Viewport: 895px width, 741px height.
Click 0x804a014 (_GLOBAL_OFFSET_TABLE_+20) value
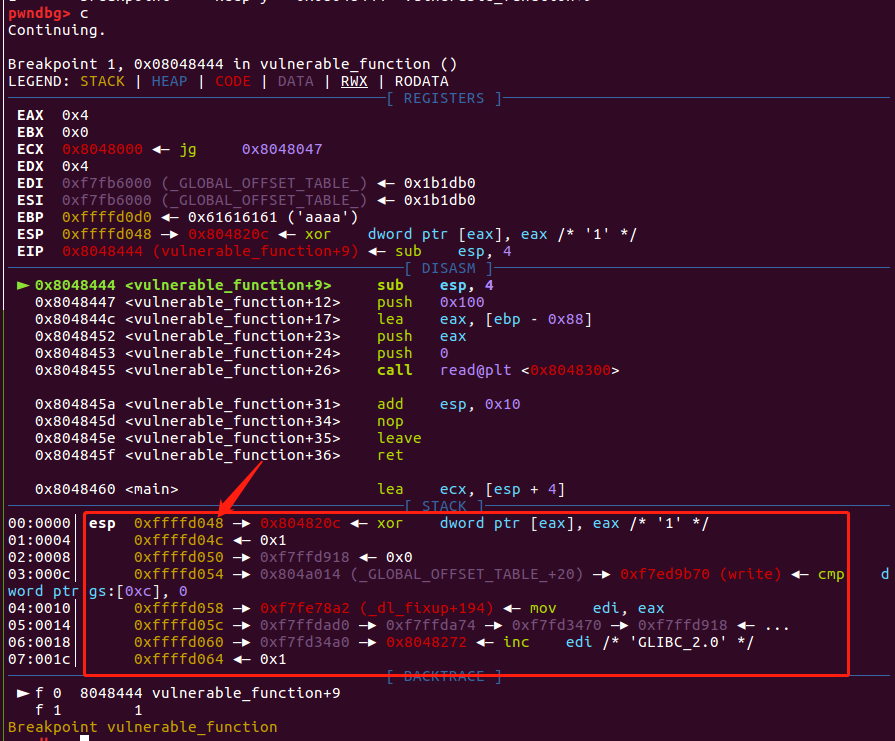tap(421, 574)
